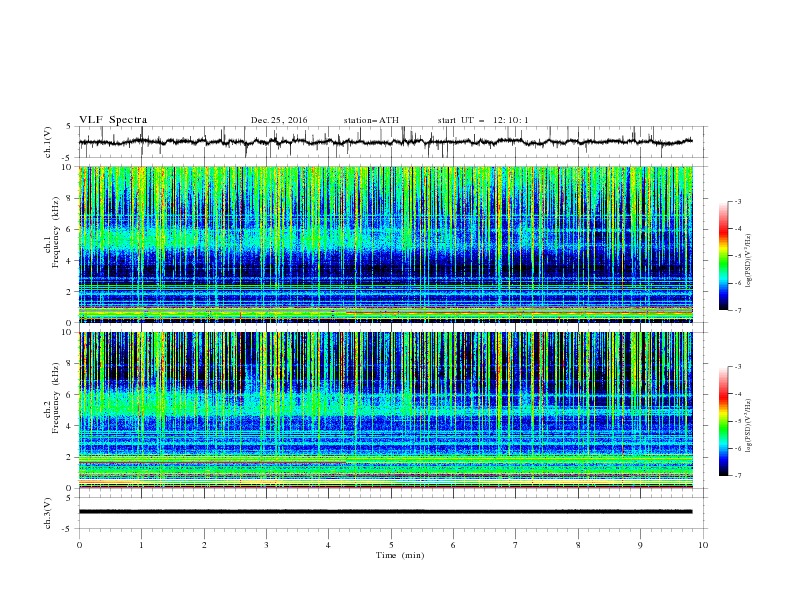
Task: Click the ch.2 frequency axis "2" tick label
Action: click(x=69, y=457)
